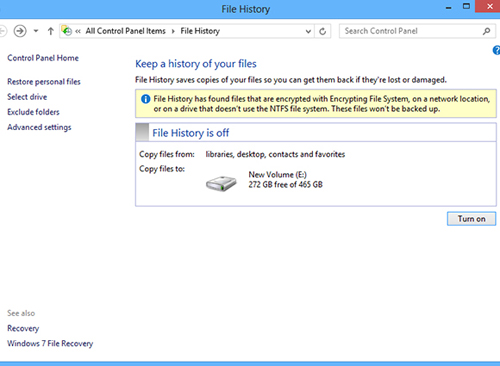Open the recent locations dropdown arrow
The image size is (500, 366).
coord(36,31)
